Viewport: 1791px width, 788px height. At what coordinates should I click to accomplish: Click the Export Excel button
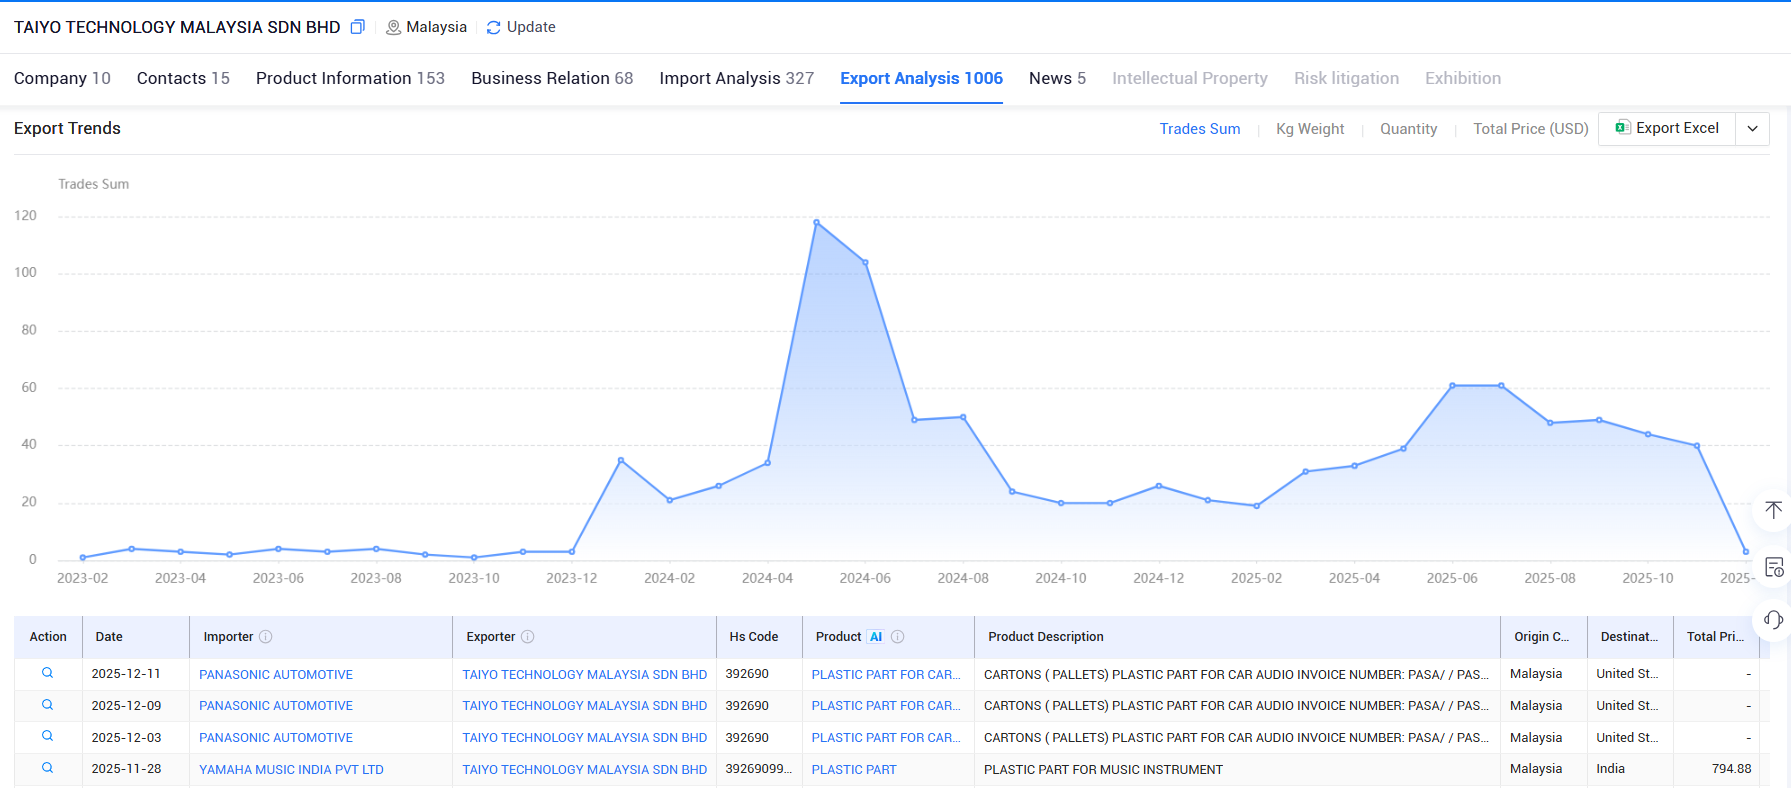click(1667, 129)
